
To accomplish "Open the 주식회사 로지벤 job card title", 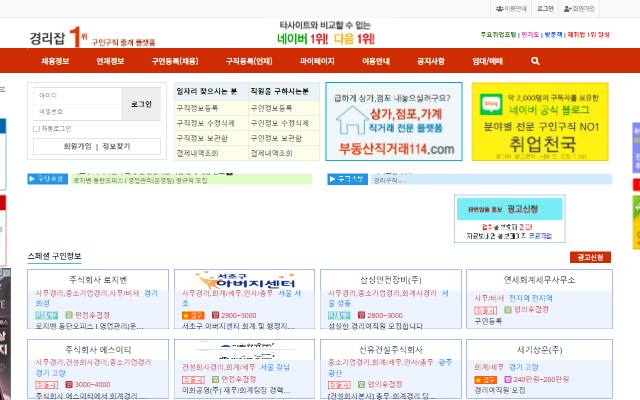I will click(98, 280).
